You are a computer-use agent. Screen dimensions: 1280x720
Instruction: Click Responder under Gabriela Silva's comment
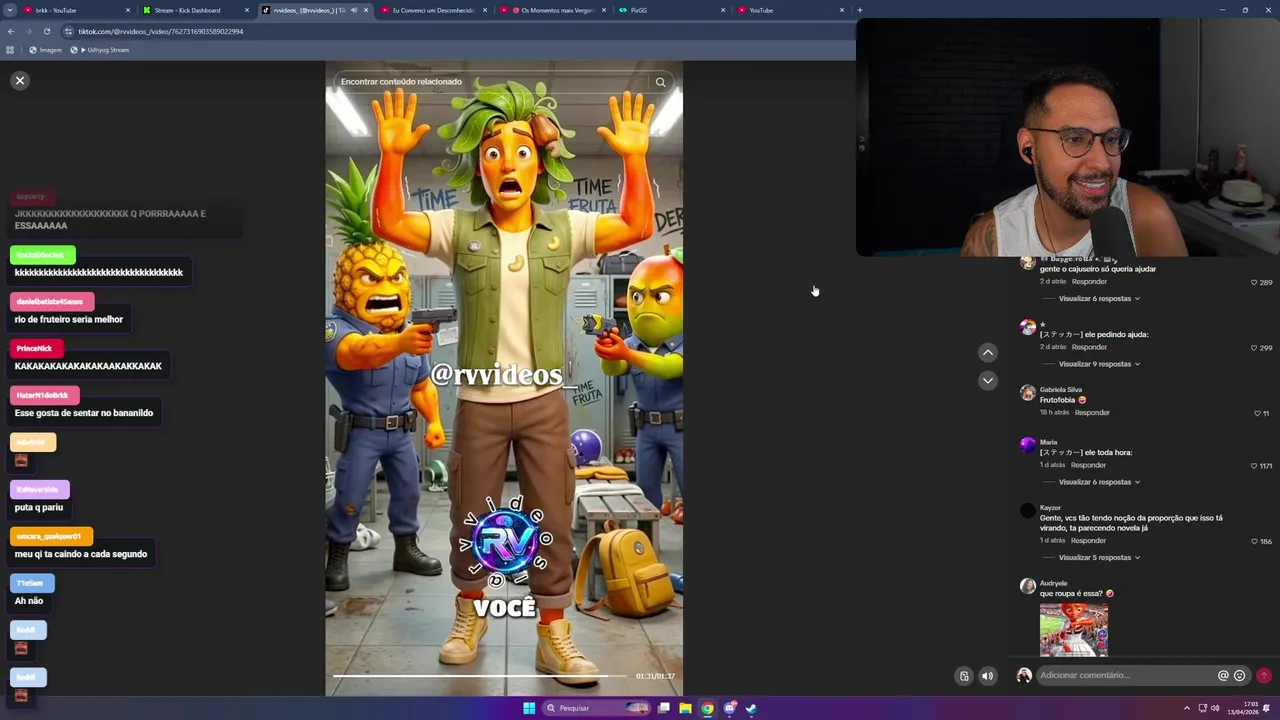pyautogui.click(x=1092, y=412)
